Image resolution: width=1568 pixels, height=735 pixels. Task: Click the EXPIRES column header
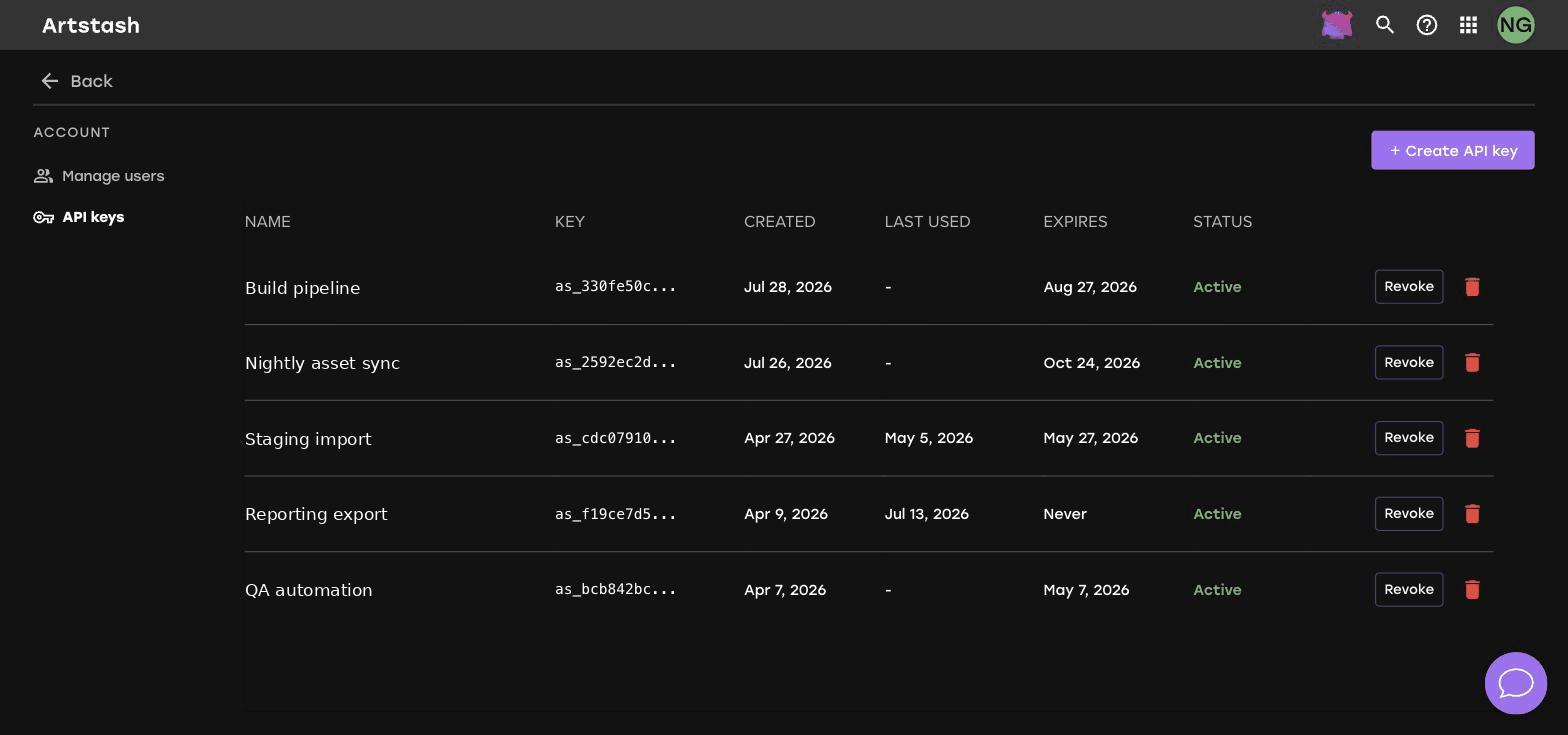(x=1075, y=222)
